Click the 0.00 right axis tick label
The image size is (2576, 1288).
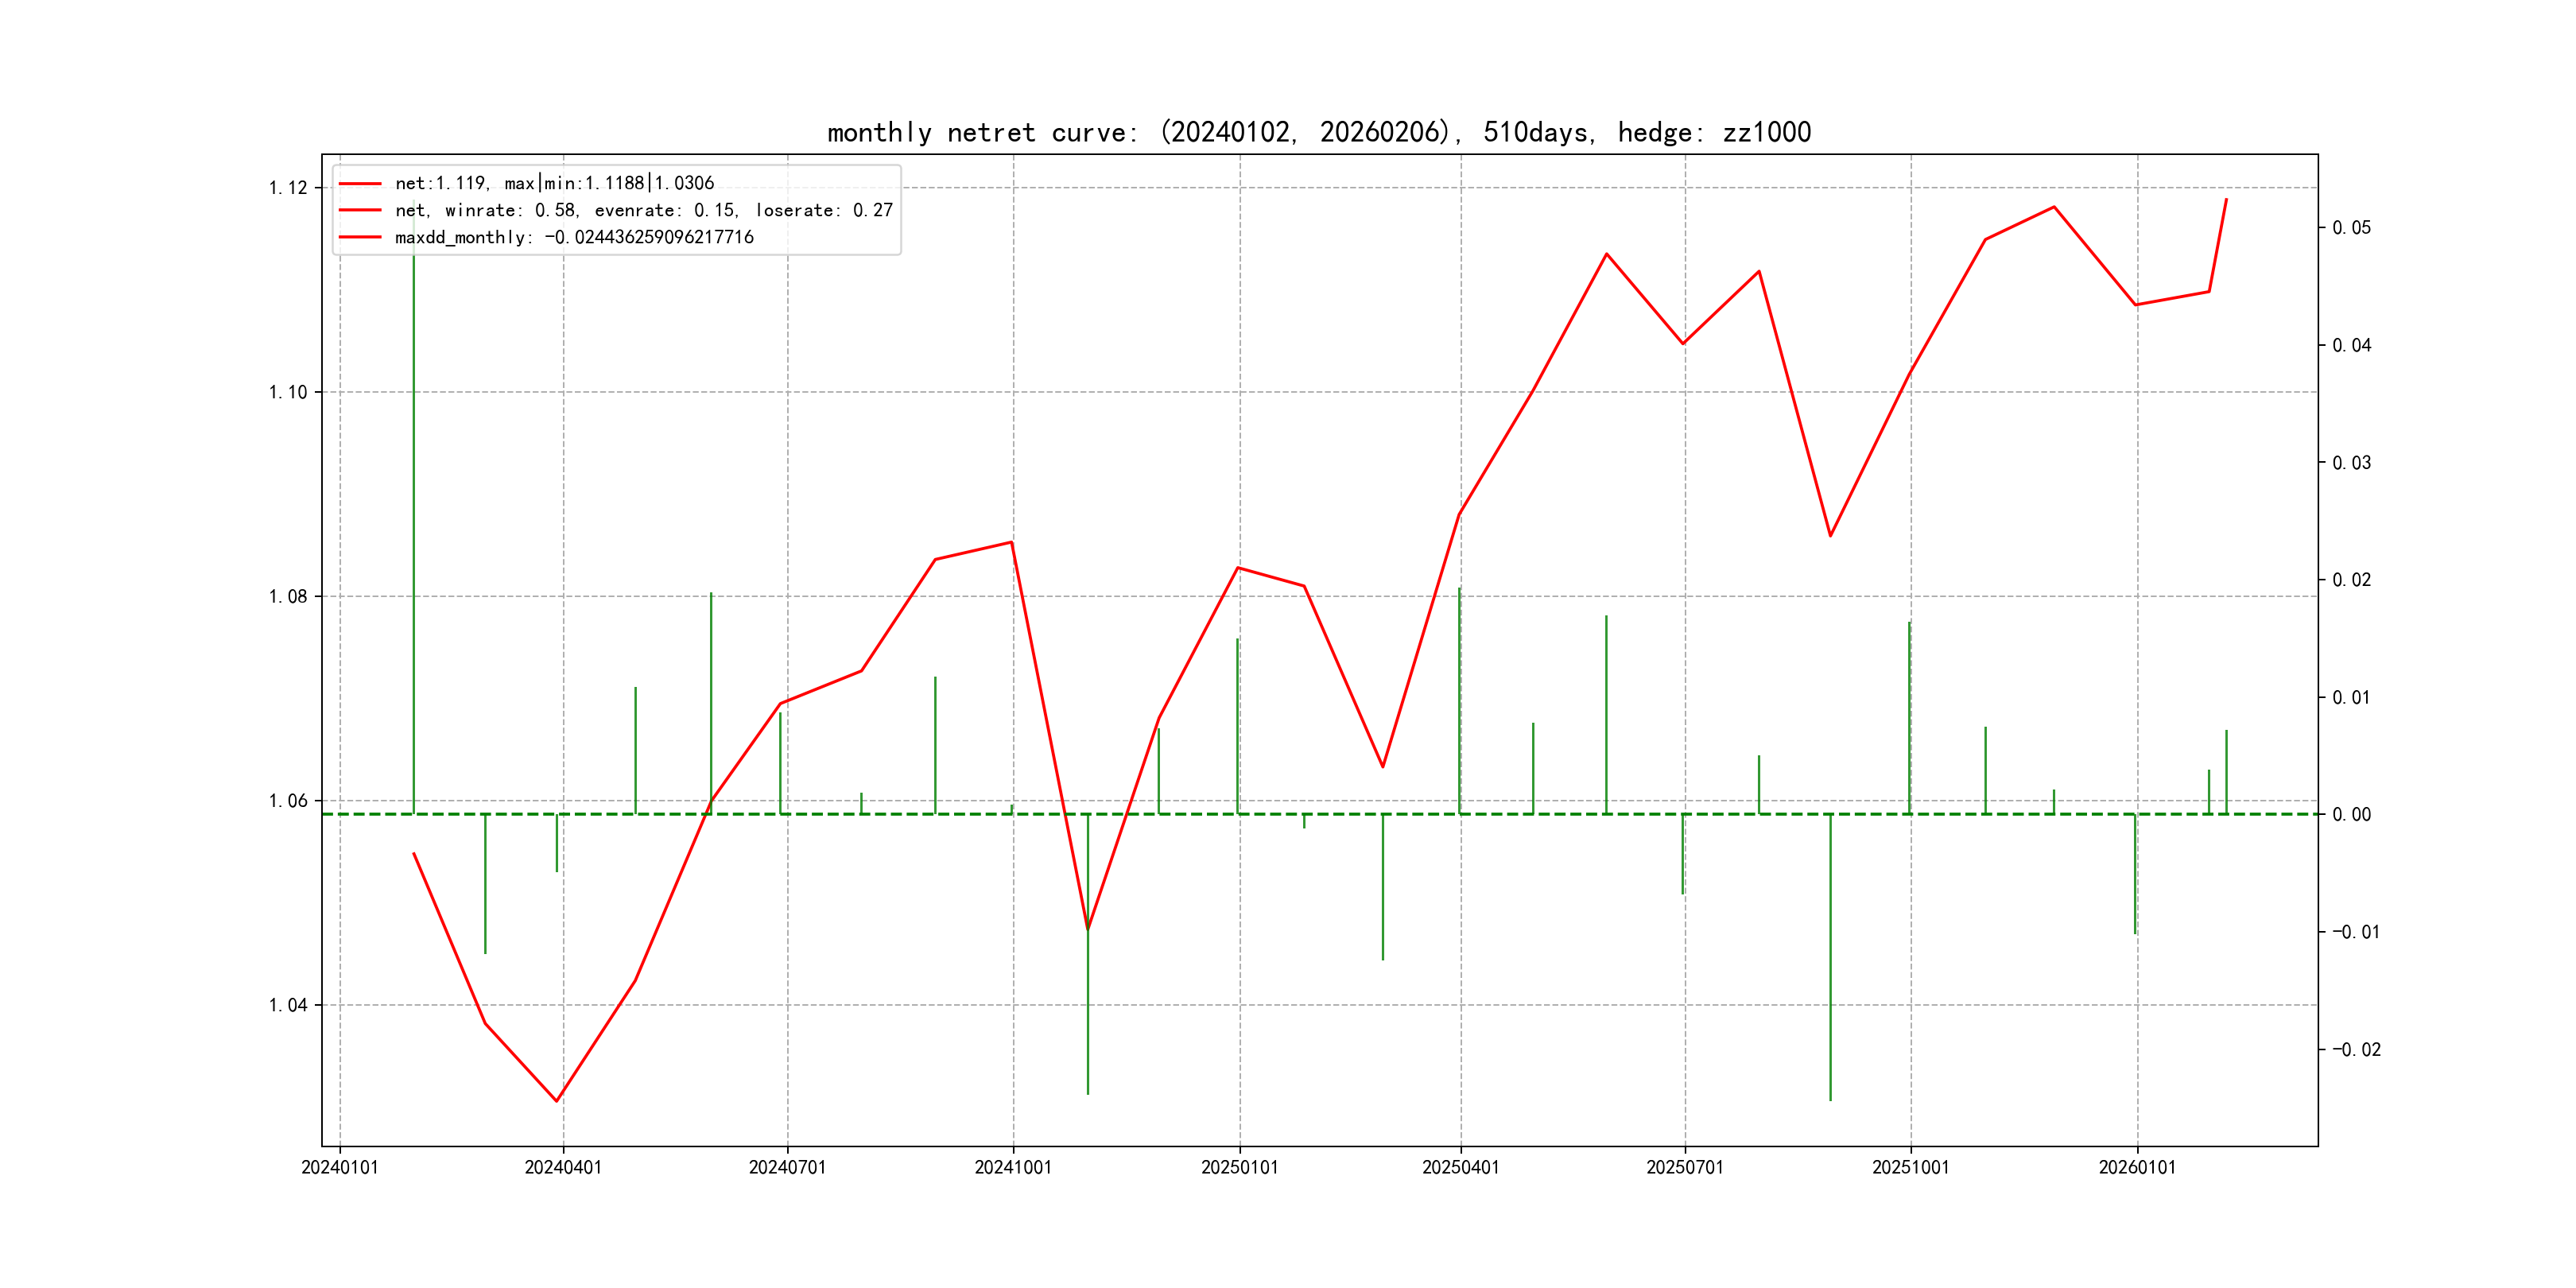pos(2351,815)
